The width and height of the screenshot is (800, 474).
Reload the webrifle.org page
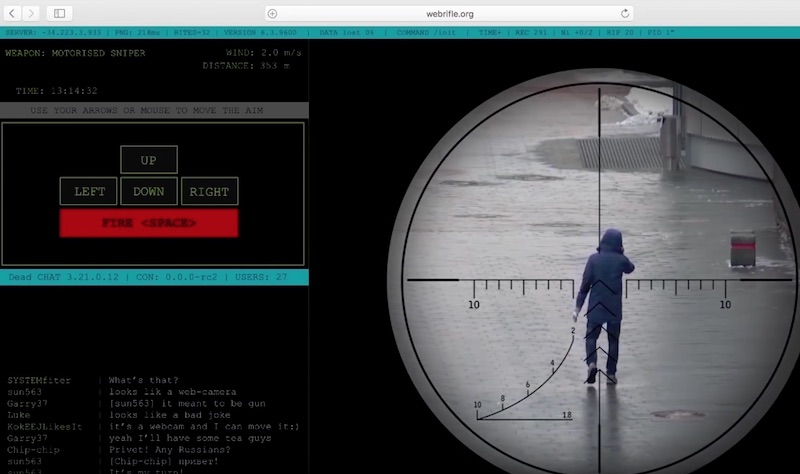(626, 13)
